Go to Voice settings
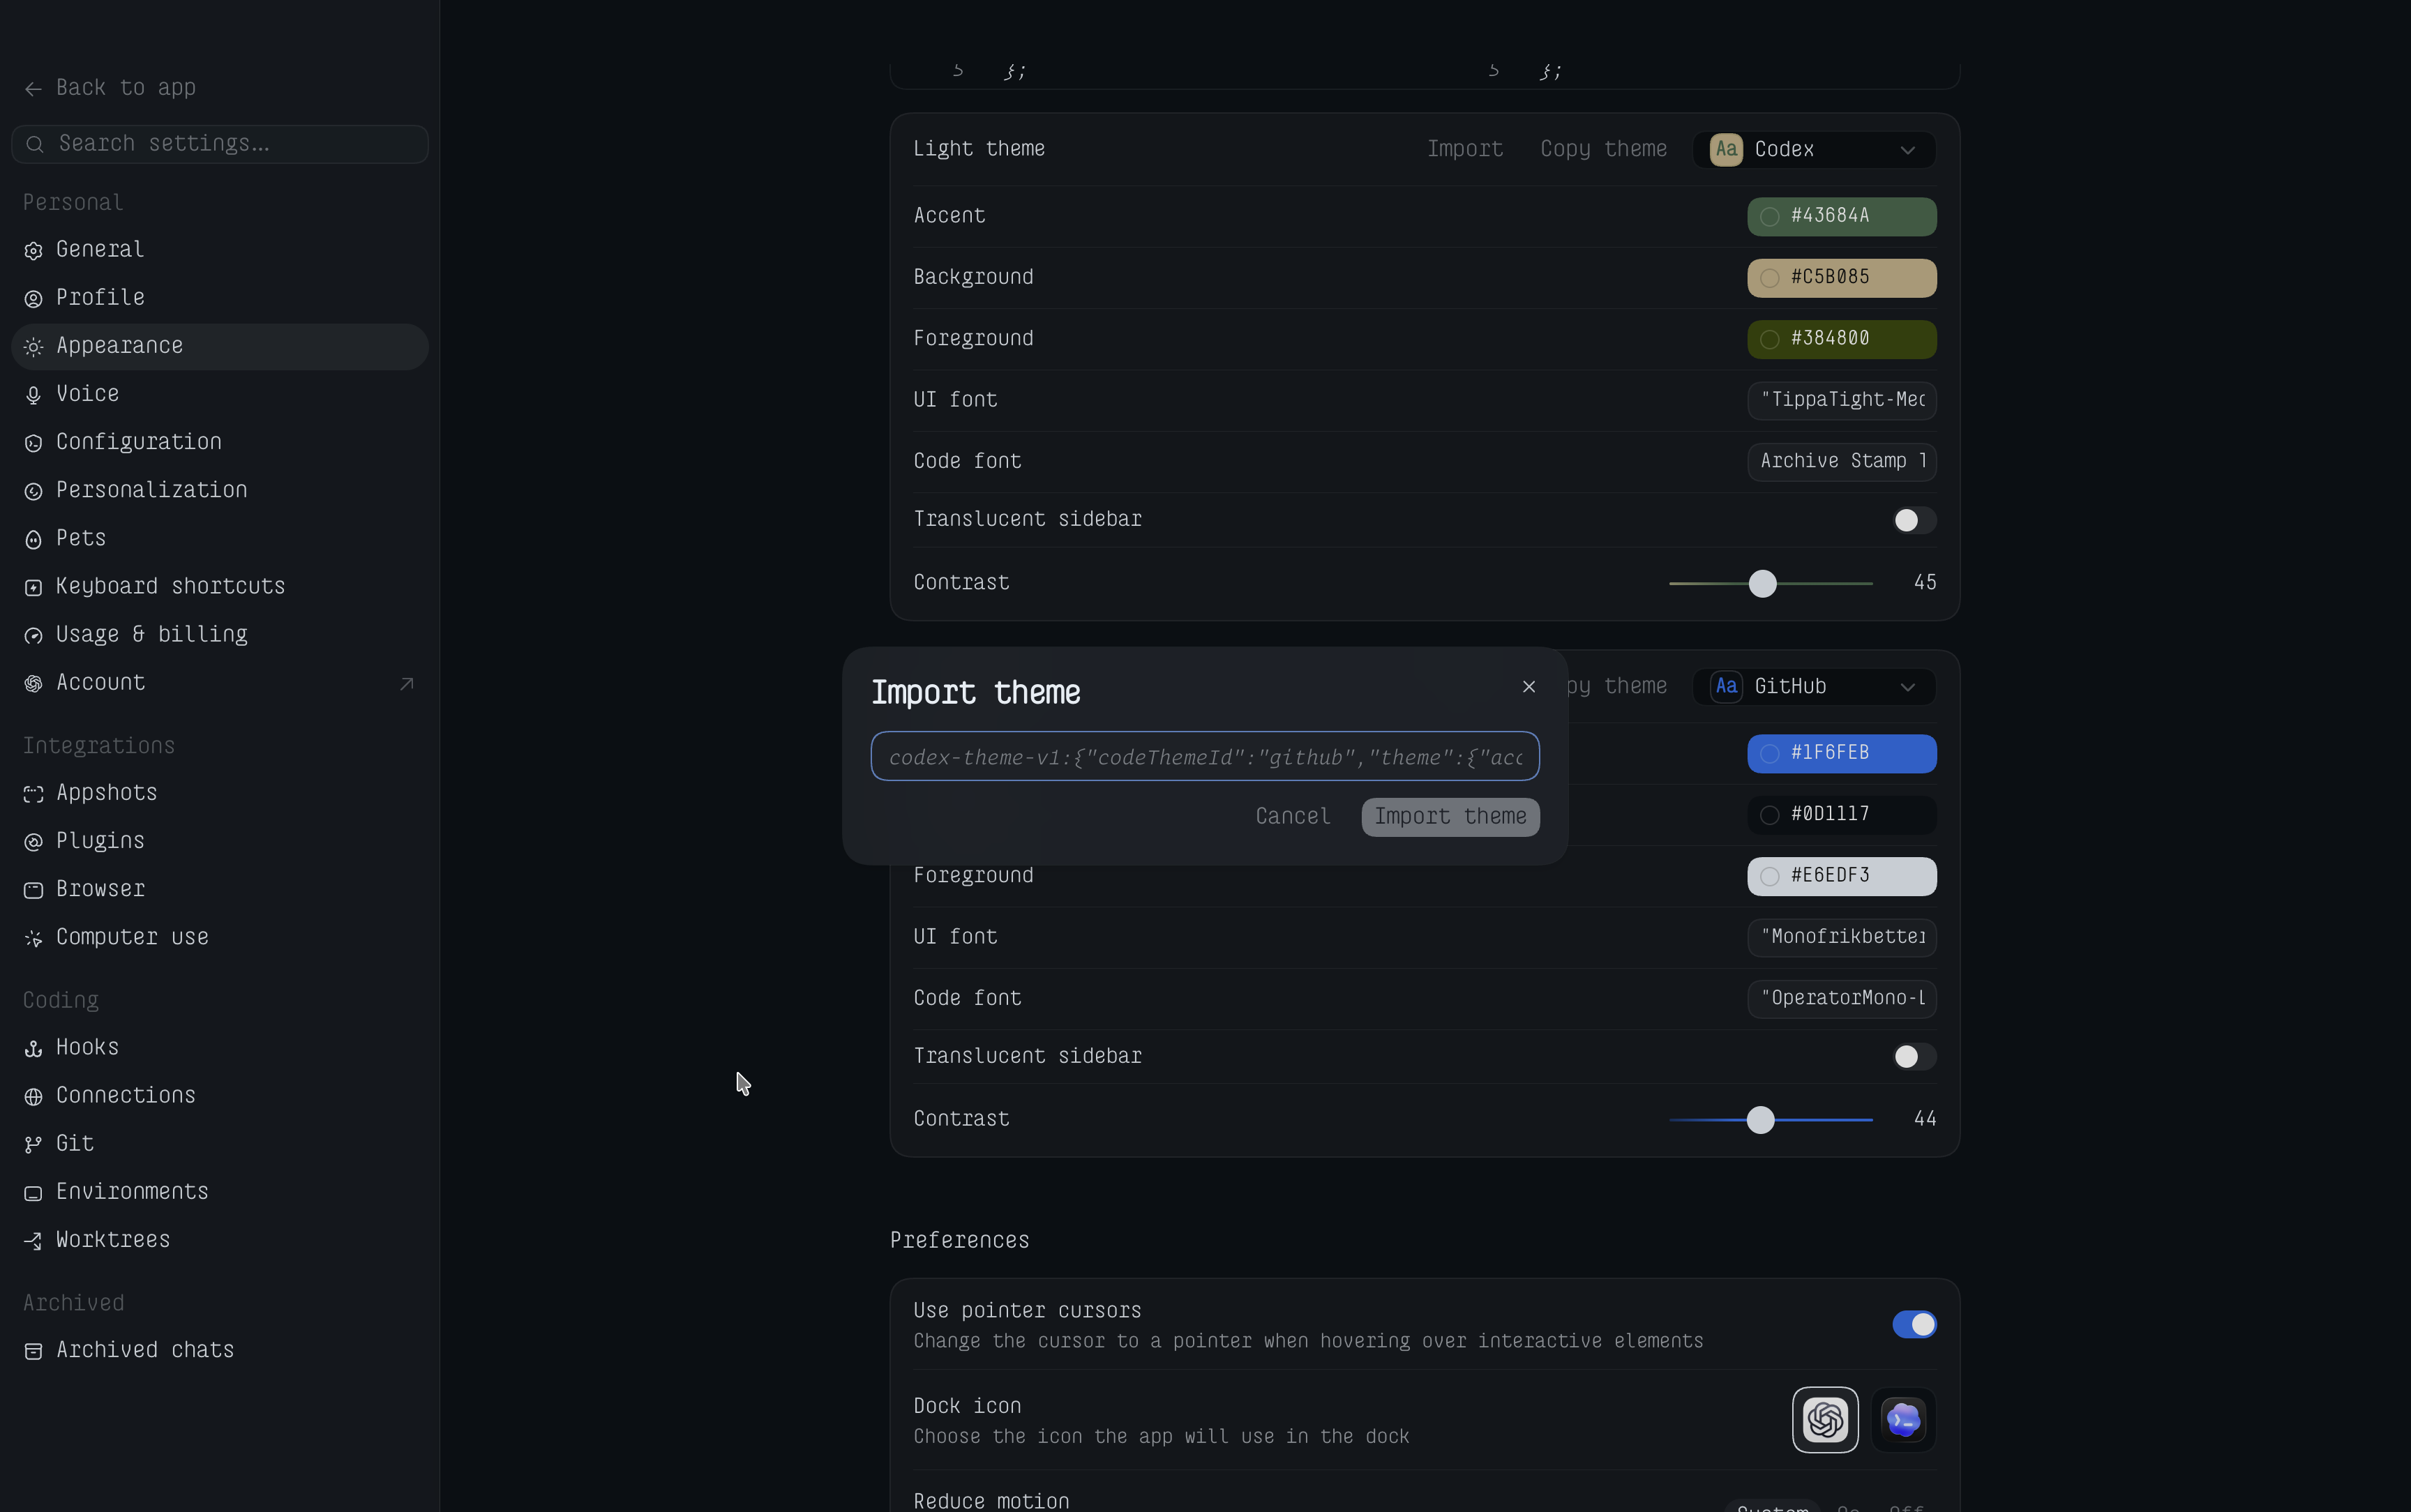Image resolution: width=2411 pixels, height=1512 pixels. [x=219, y=393]
